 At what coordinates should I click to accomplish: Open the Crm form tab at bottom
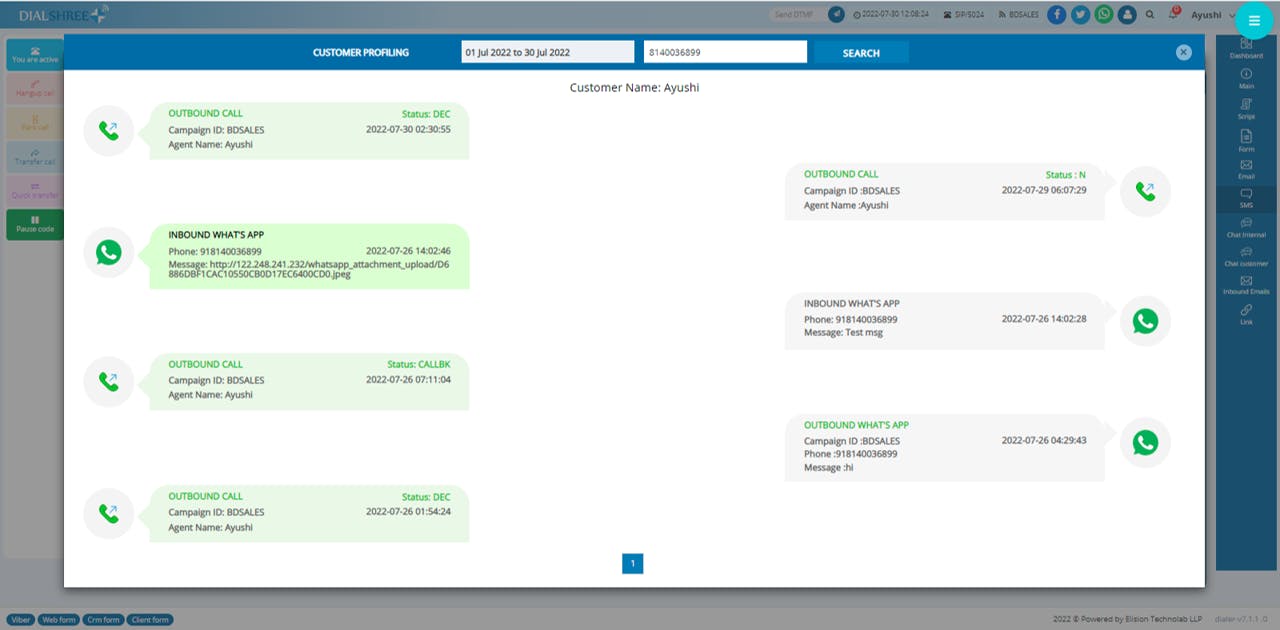[x=103, y=620]
